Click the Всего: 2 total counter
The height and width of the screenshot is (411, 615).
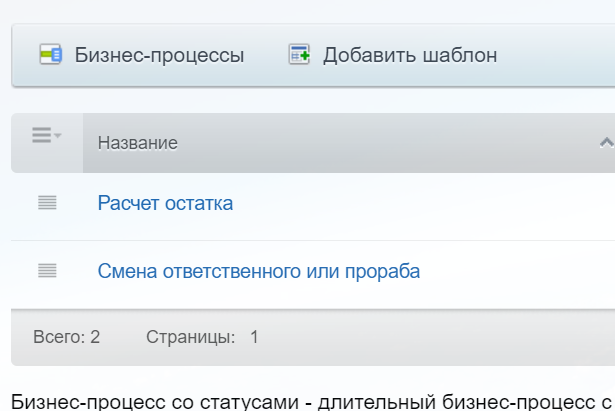(x=66, y=337)
